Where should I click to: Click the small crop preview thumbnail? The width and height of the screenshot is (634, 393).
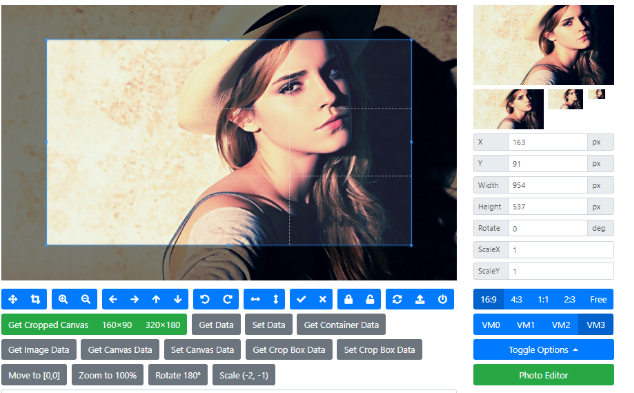[x=566, y=99]
